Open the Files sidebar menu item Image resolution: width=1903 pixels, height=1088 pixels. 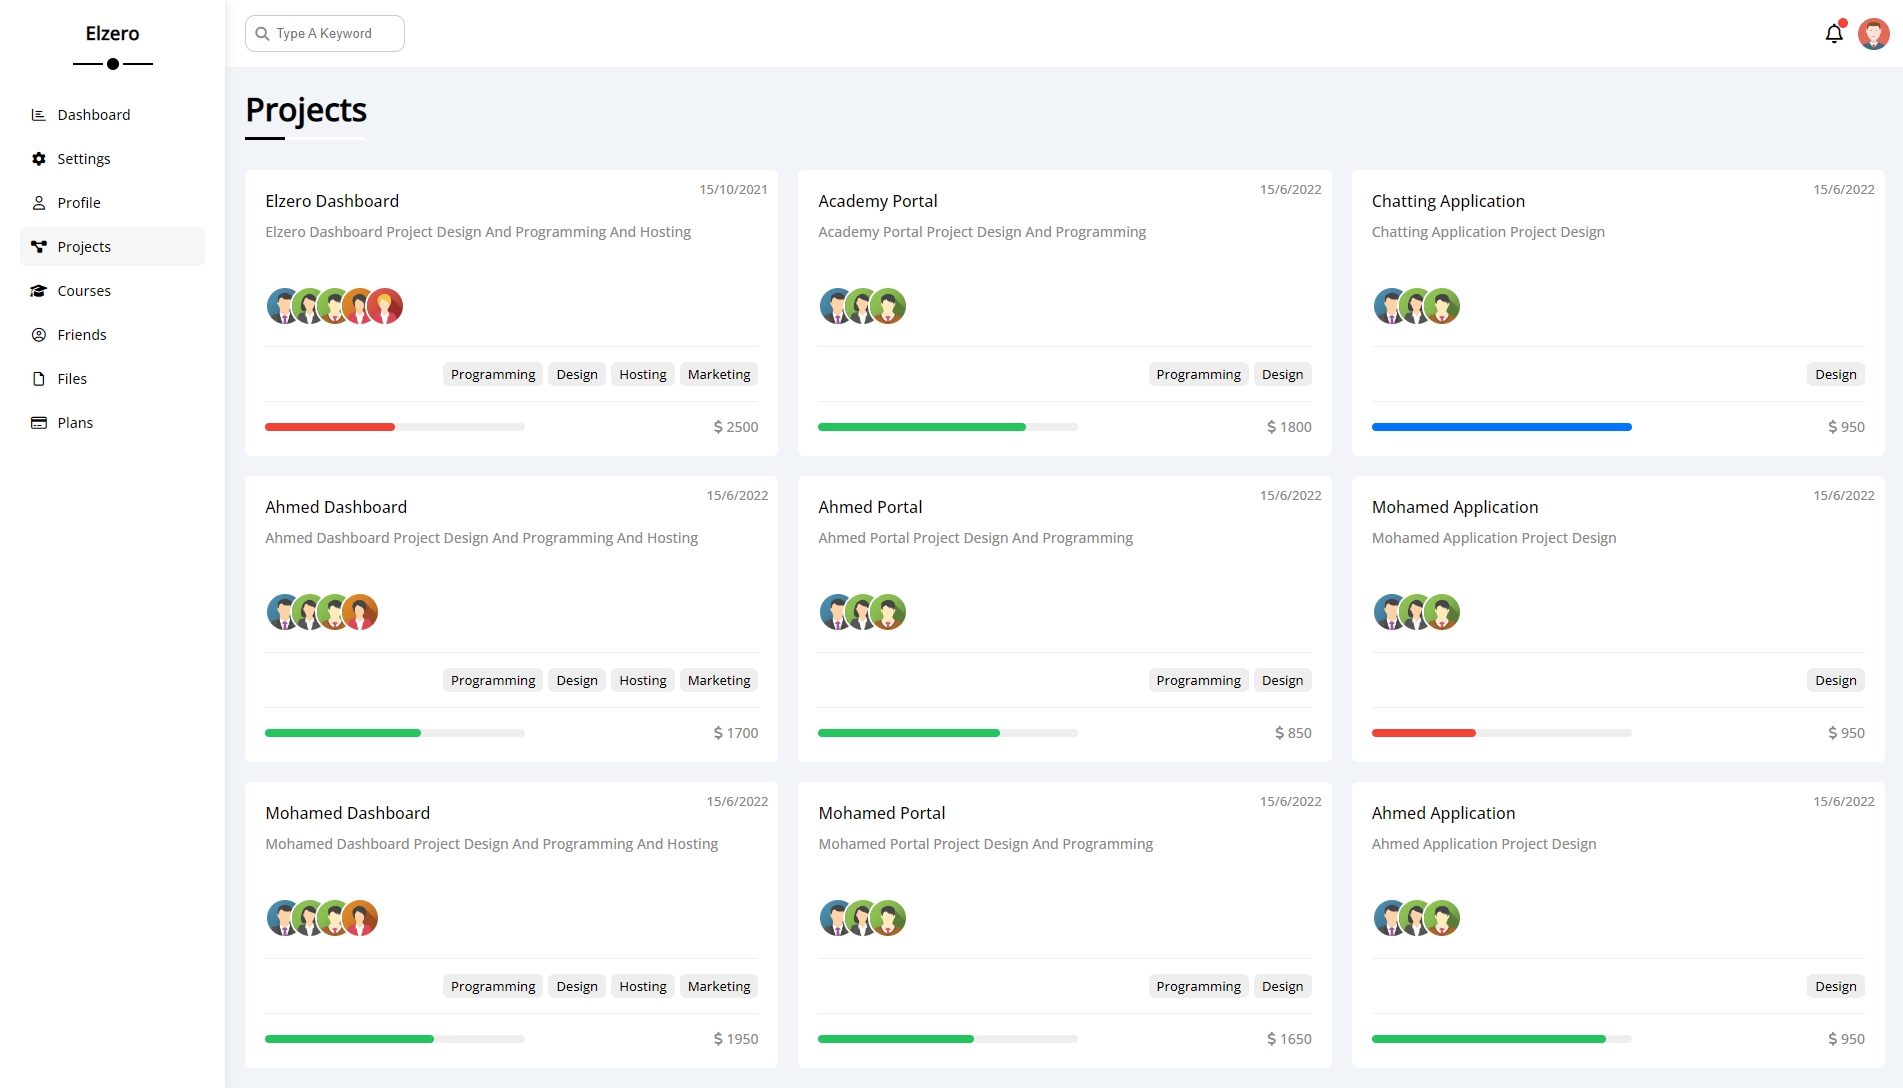(112, 379)
